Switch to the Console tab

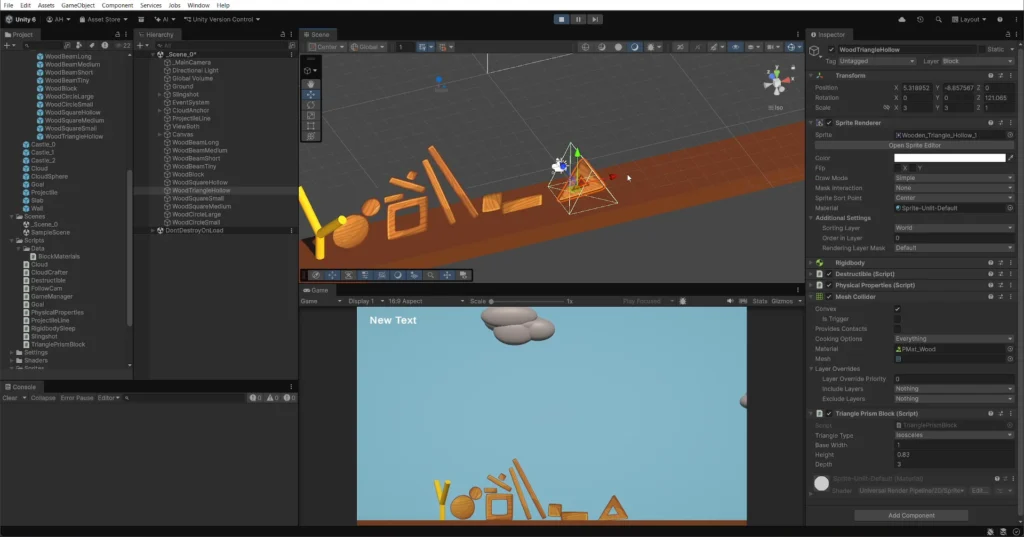(x=20, y=387)
